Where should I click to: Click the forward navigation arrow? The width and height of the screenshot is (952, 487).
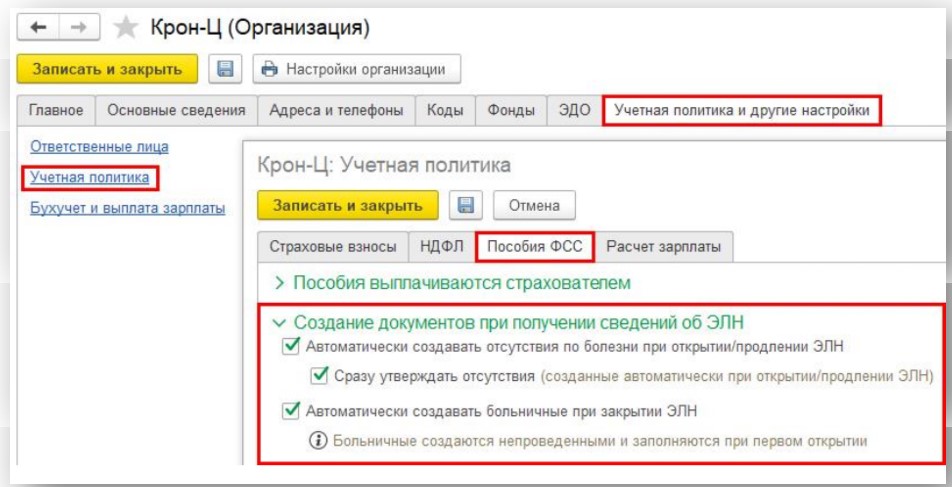77,29
